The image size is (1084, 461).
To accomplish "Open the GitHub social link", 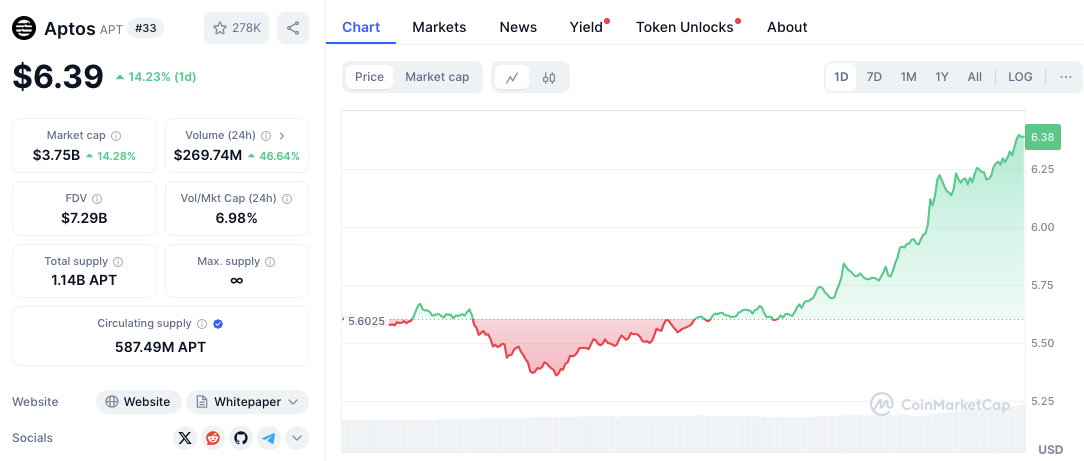I will [x=241, y=438].
